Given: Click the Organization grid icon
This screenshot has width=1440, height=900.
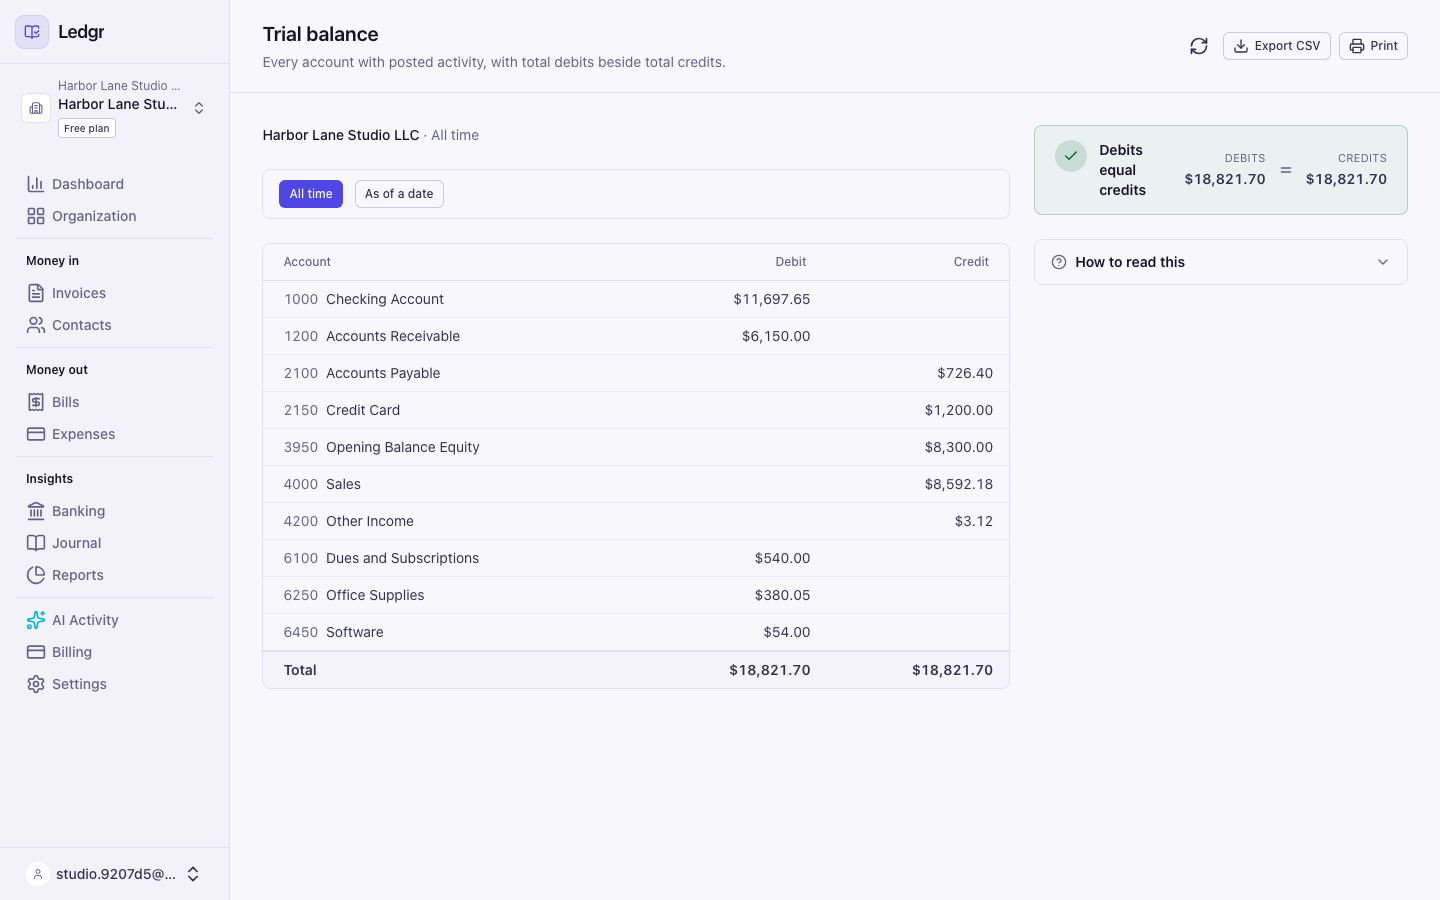Looking at the screenshot, I should [x=36, y=216].
